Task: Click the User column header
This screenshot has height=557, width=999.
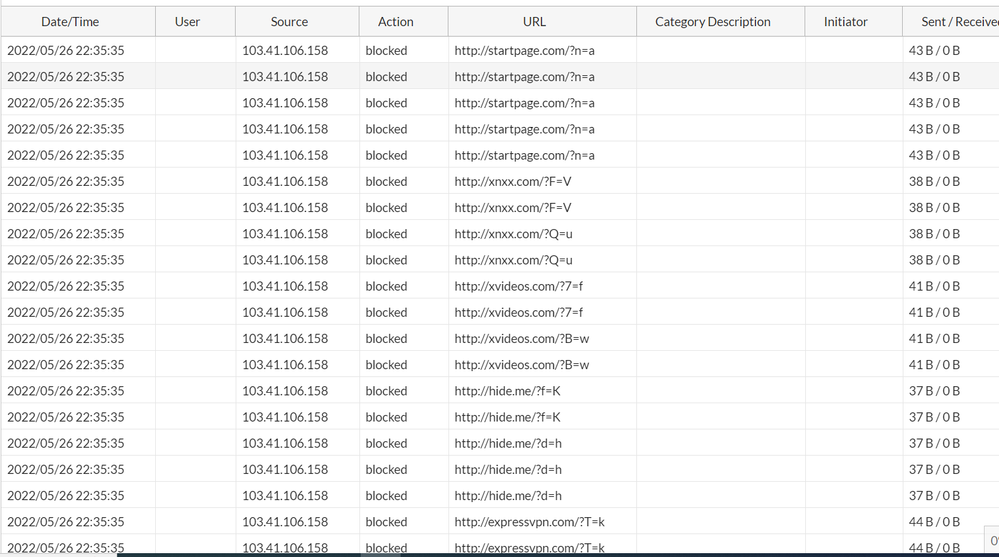Action: coord(187,21)
